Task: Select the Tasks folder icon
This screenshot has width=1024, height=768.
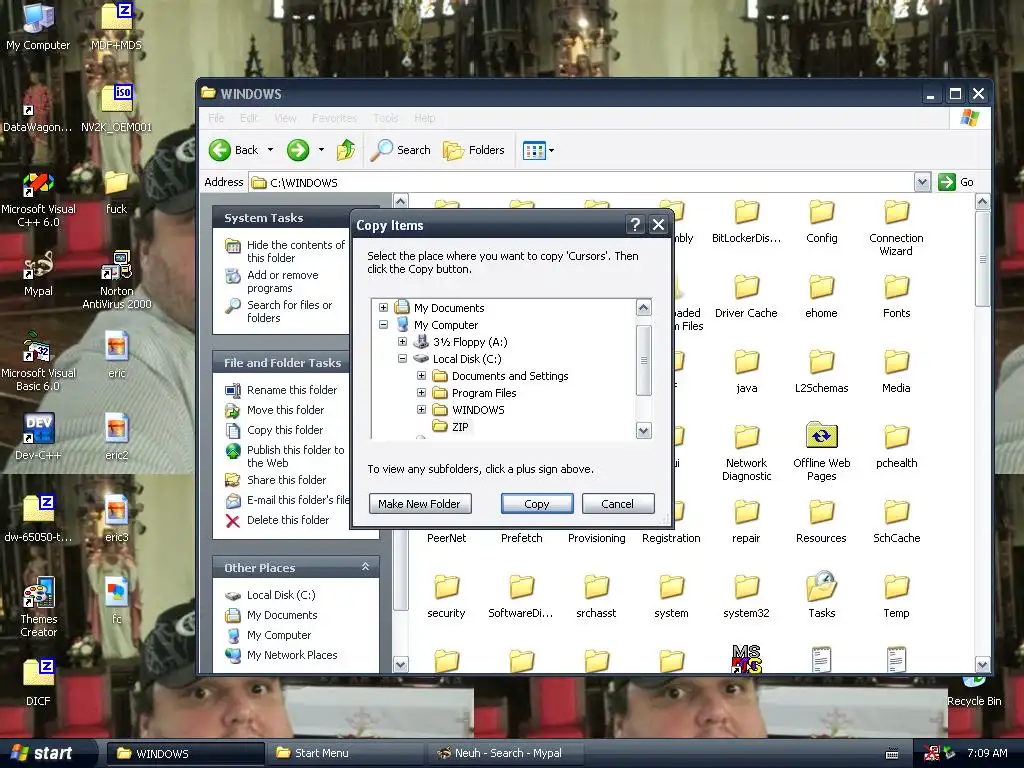Action: 822,594
